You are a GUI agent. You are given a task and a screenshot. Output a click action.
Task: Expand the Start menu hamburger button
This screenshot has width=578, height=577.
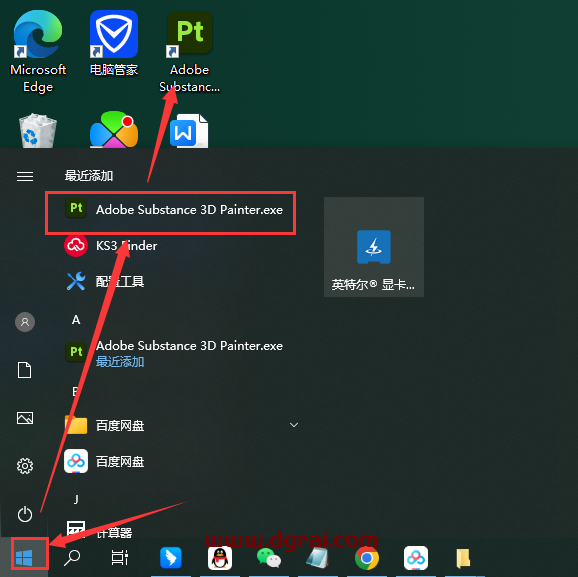(25, 176)
